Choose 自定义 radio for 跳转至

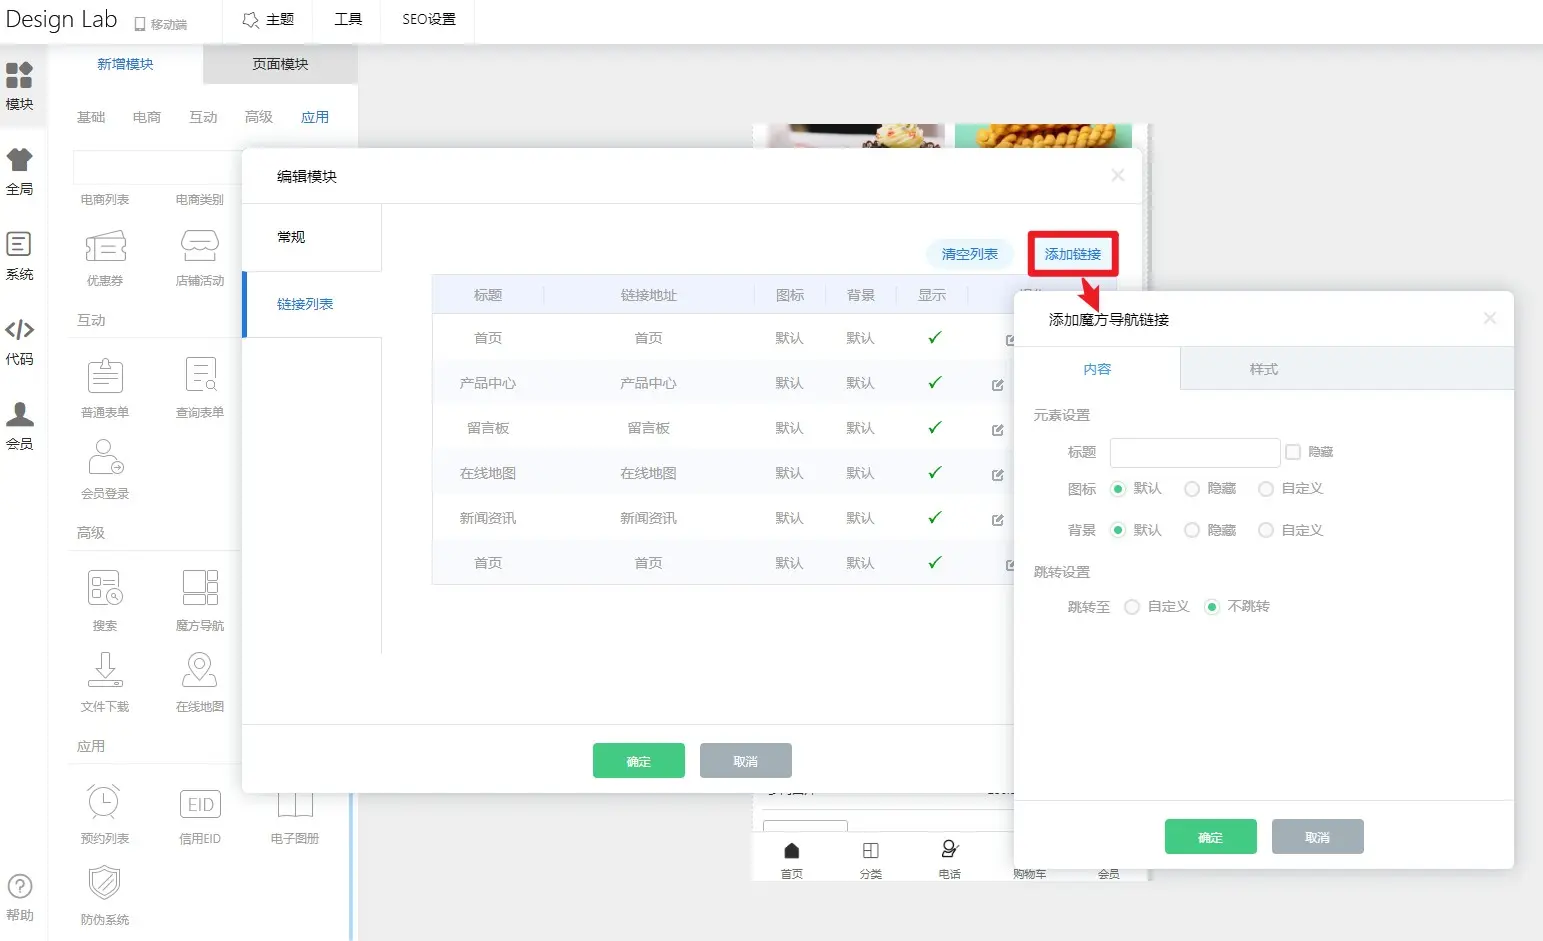coord(1132,607)
